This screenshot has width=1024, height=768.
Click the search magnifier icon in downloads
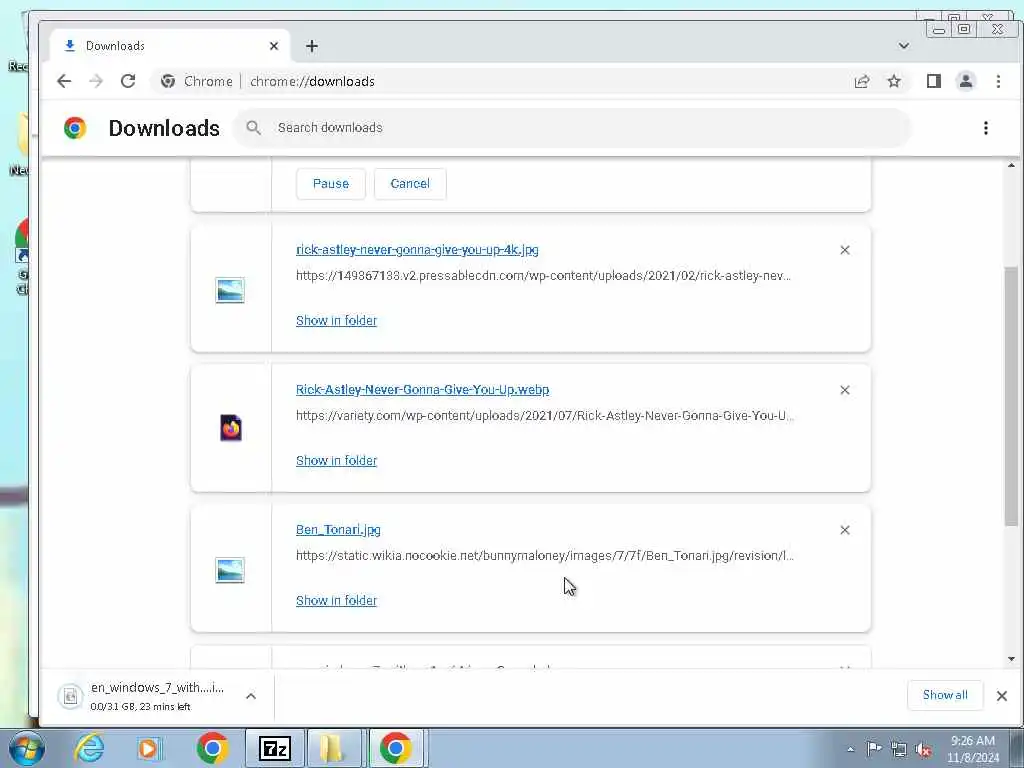tap(253, 128)
